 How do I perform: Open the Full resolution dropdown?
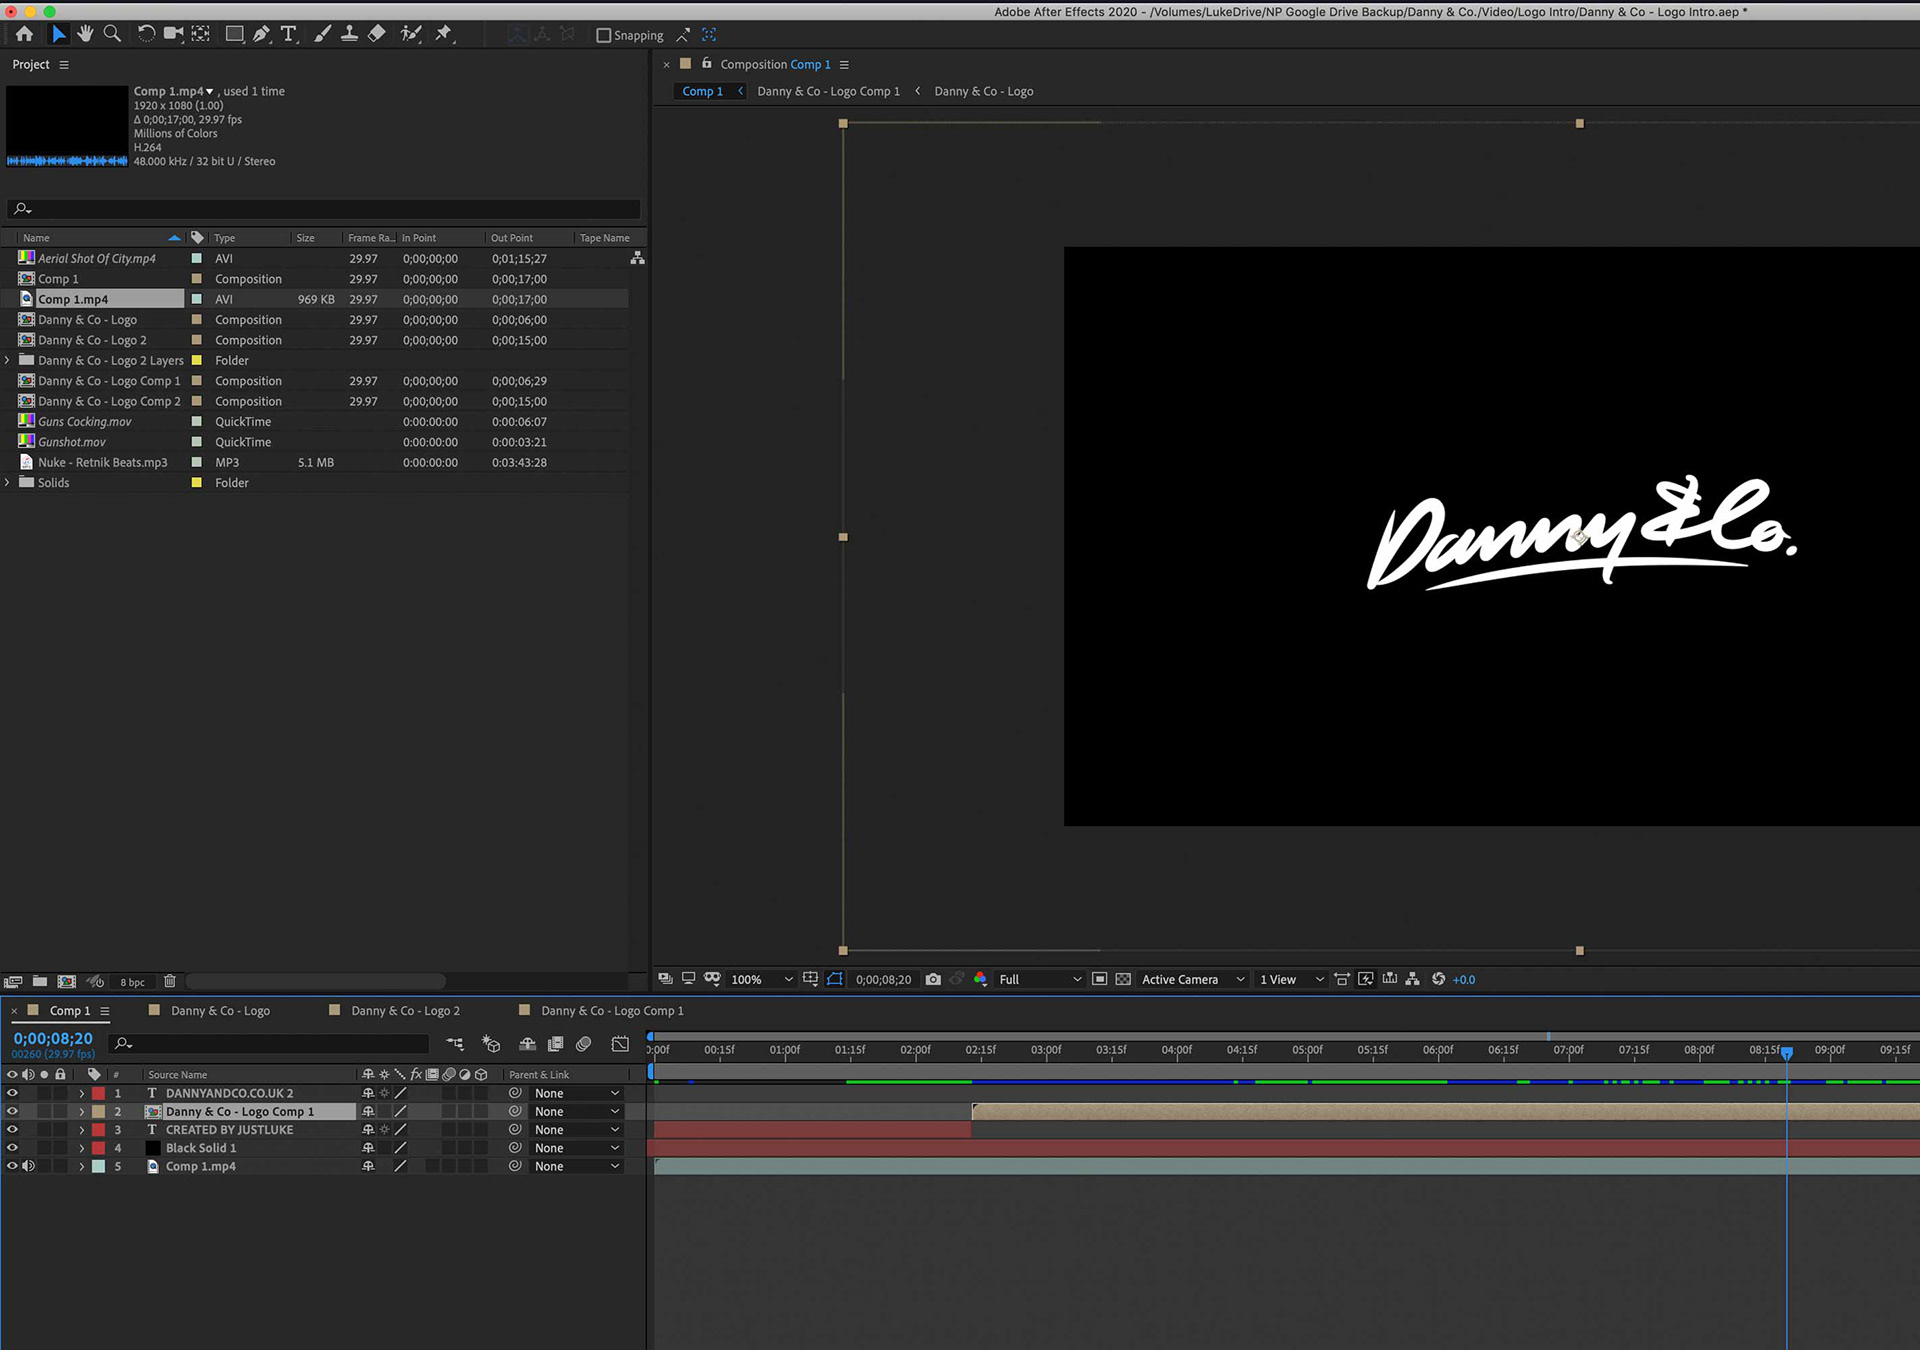pos(1040,979)
